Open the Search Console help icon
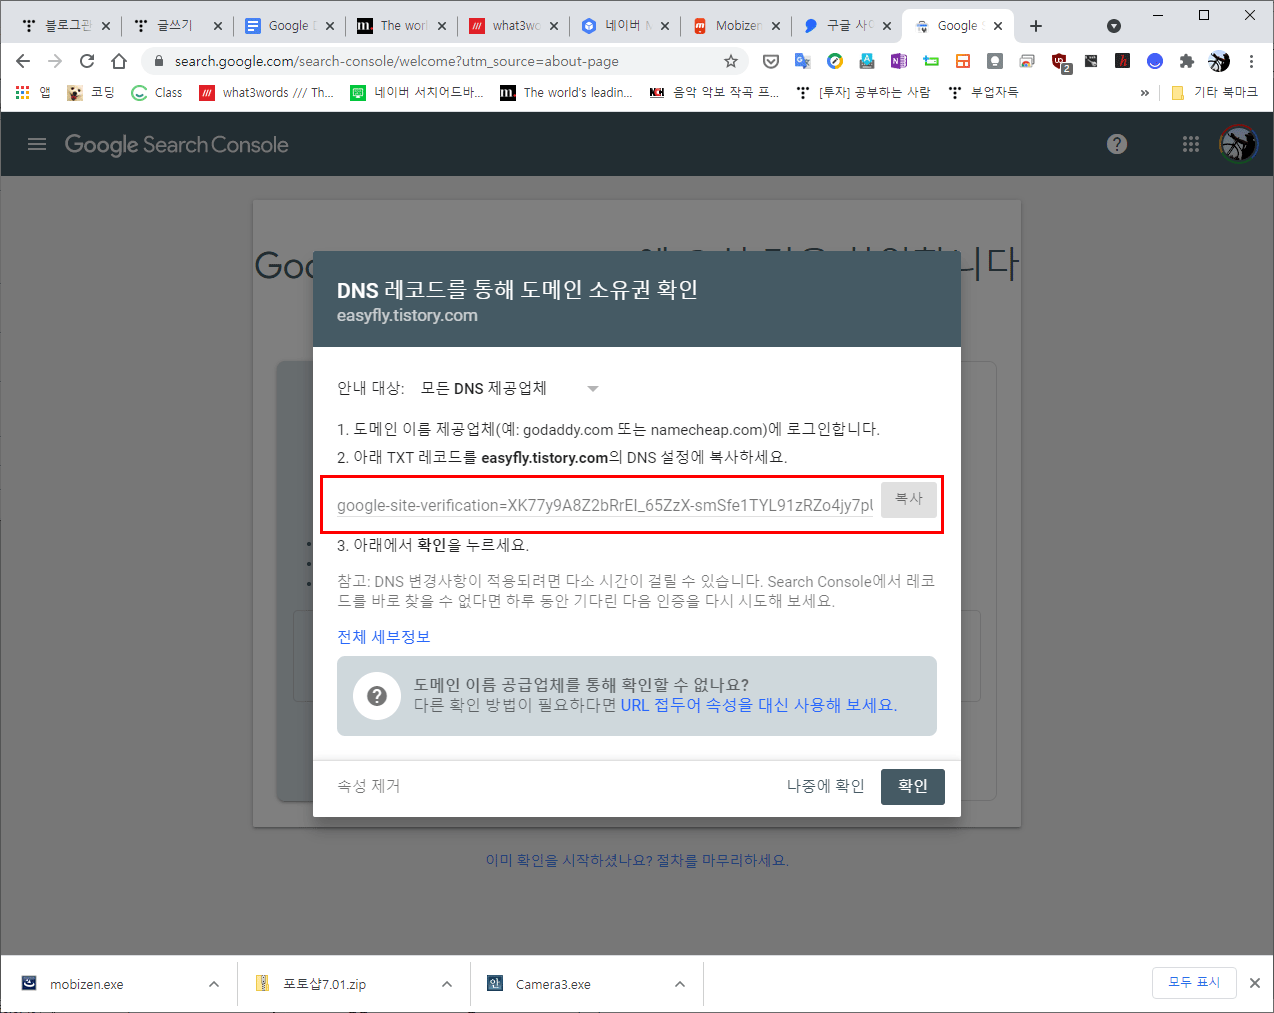1274x1013 pixels. click(1117, 144)
